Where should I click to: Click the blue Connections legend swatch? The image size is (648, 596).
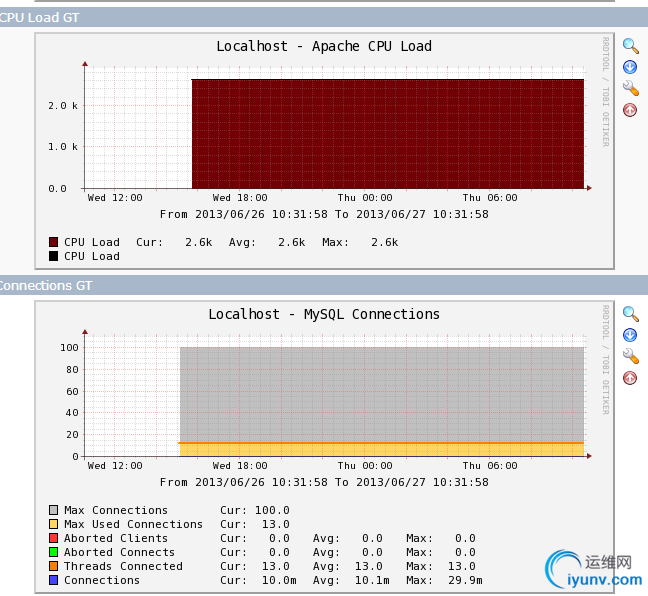(53, 580)
